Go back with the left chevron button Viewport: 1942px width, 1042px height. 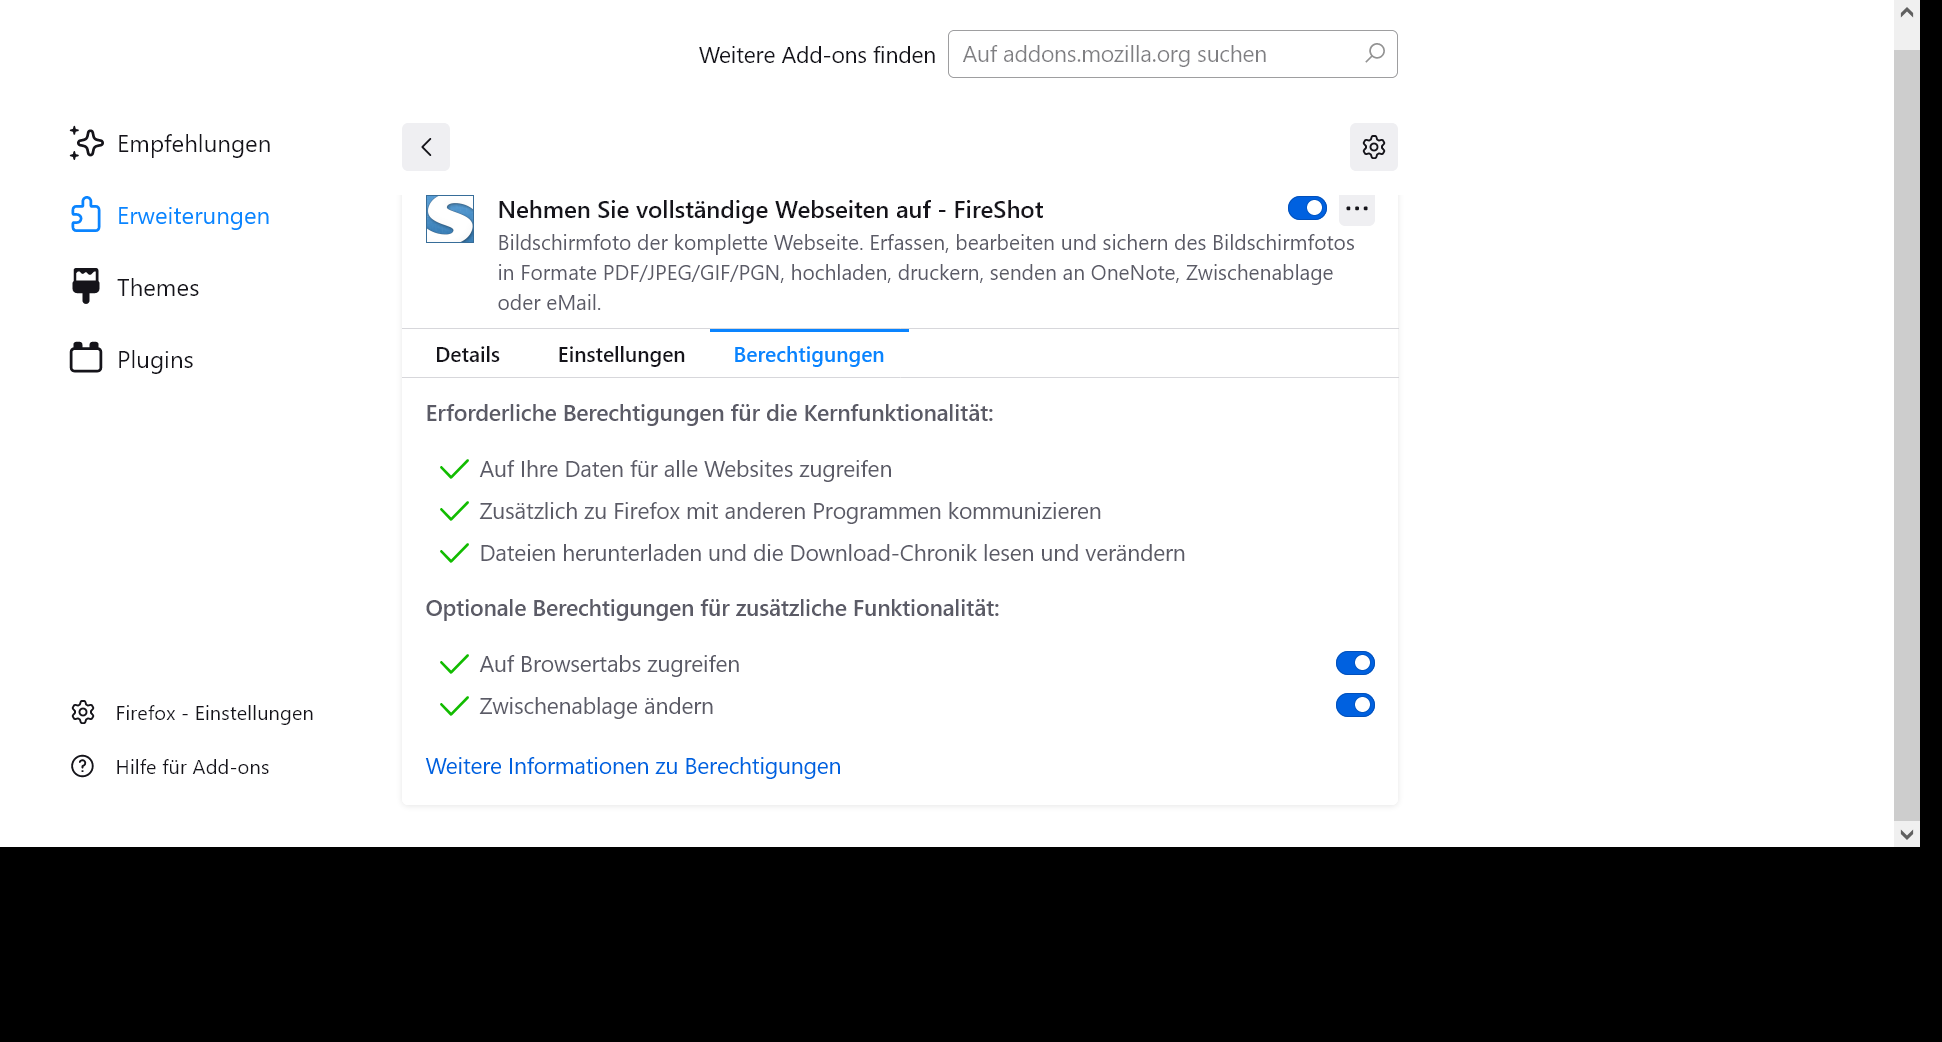coord(426,147)
